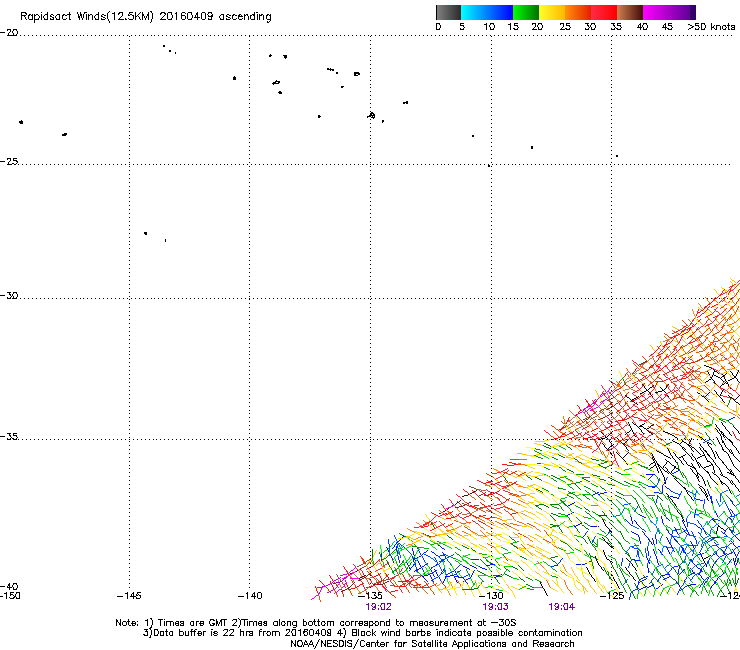Click the -140 longitude axis label
The width and height of the screenshot is (740, 650).
[x=250, y=596]
